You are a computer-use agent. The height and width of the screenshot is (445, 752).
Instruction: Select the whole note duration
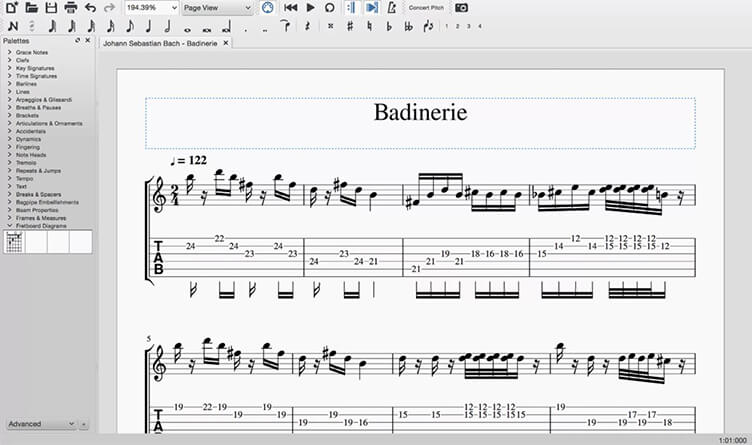pyautogui.click(x=188, y=29)
